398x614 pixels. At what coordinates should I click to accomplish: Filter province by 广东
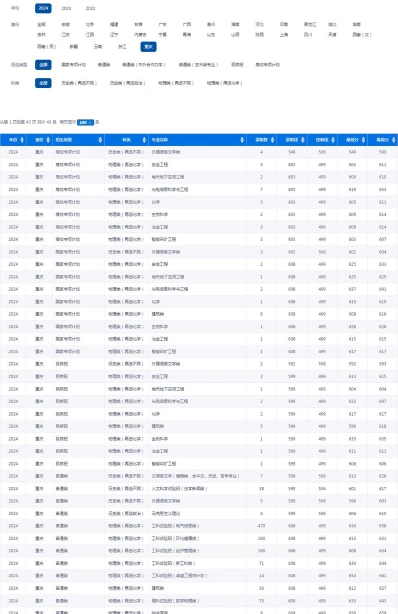163,24
